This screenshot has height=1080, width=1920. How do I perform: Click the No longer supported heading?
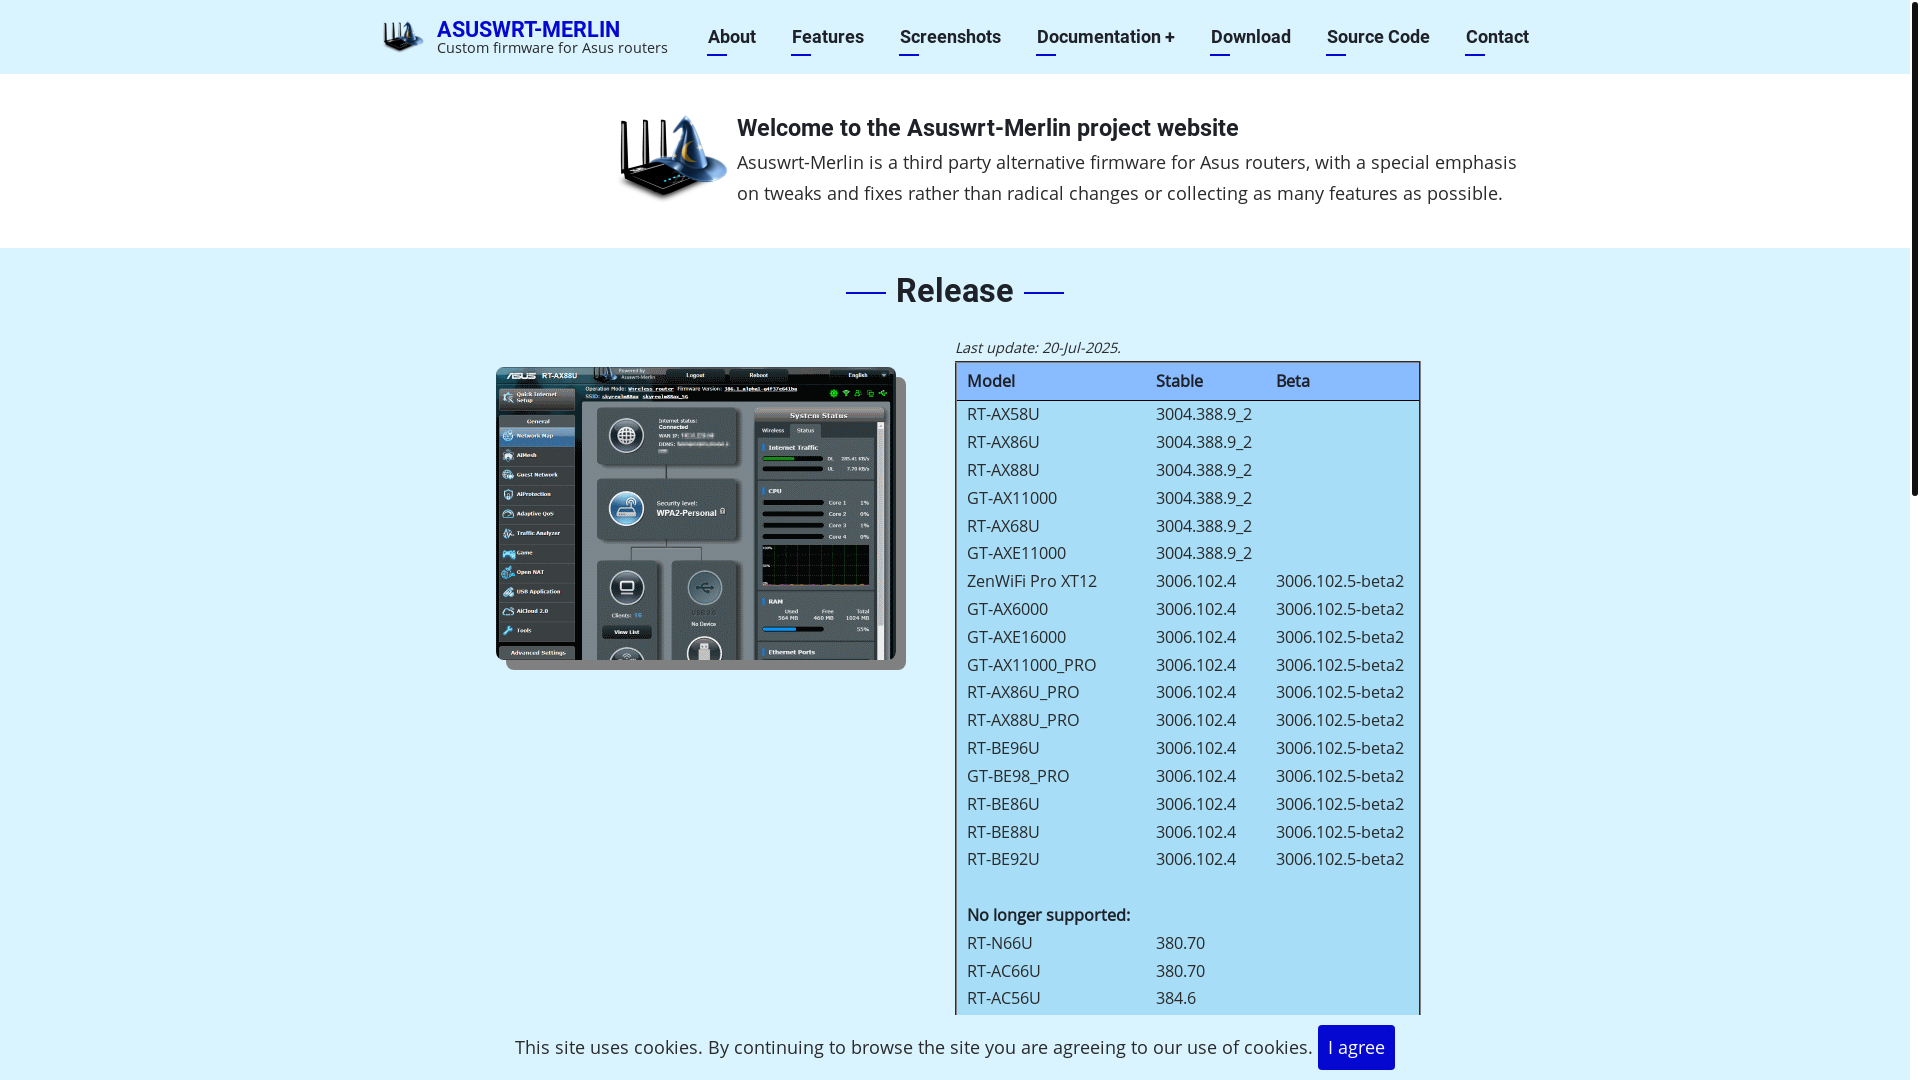tap(1049, 915)
